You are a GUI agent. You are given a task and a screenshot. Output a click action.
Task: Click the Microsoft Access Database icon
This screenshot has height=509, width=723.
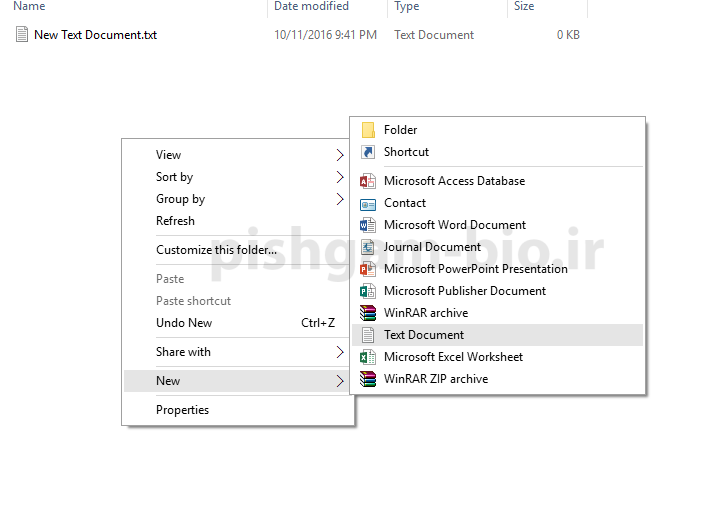pos(368,181)
